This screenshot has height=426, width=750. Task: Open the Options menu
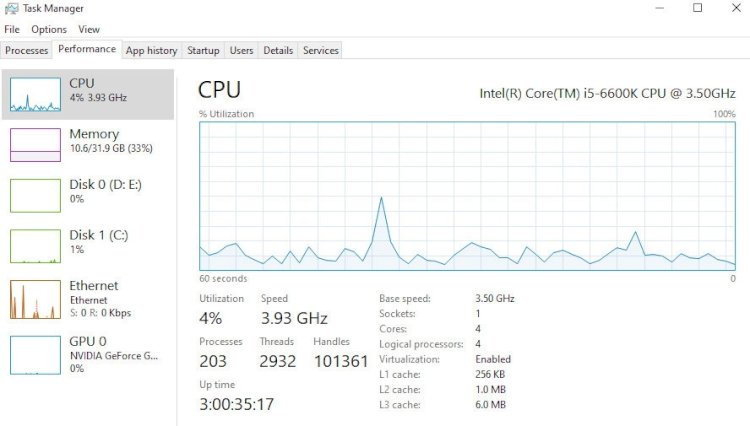pyautogui.click(x=49, y=29)
